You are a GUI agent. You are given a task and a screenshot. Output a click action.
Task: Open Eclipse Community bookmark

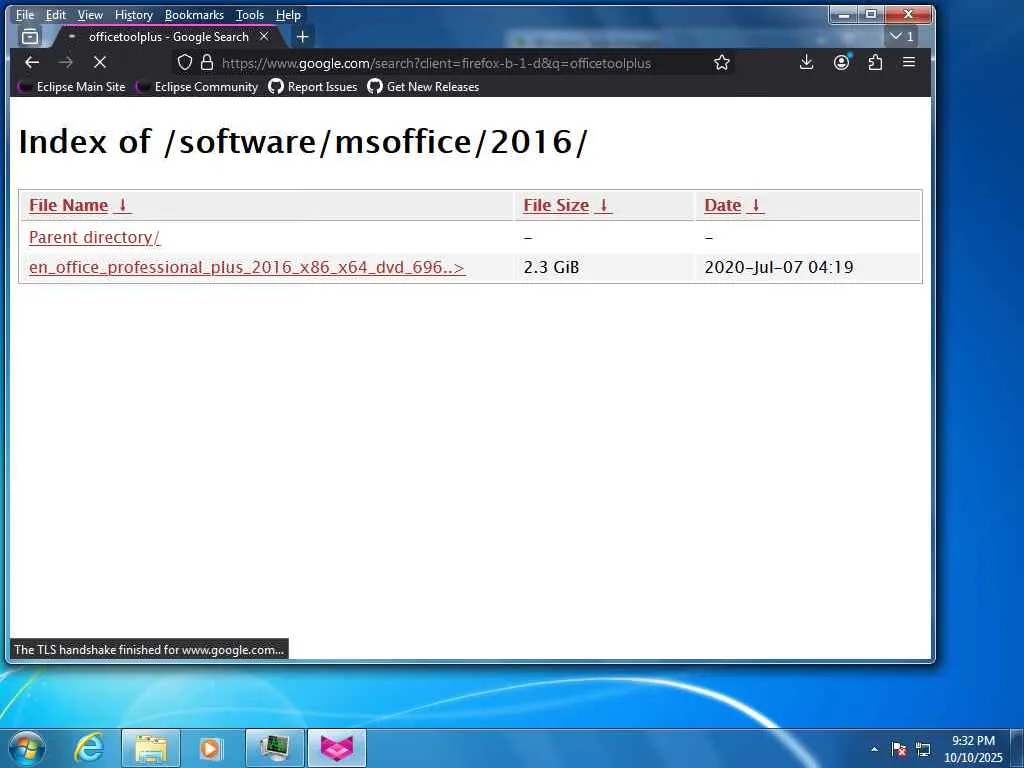(197, 86)
